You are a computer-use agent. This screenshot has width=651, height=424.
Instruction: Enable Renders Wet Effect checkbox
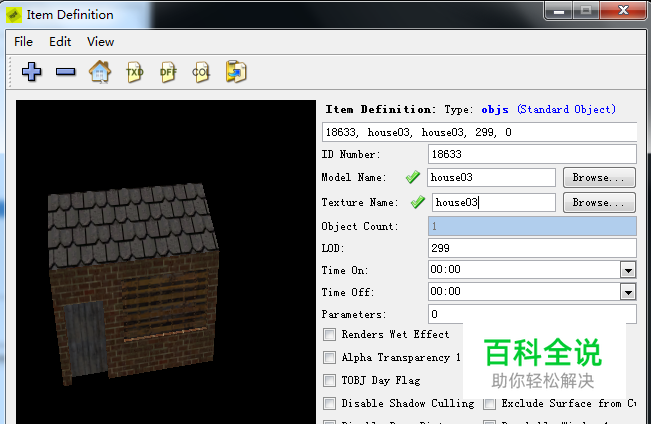(330, 334)
